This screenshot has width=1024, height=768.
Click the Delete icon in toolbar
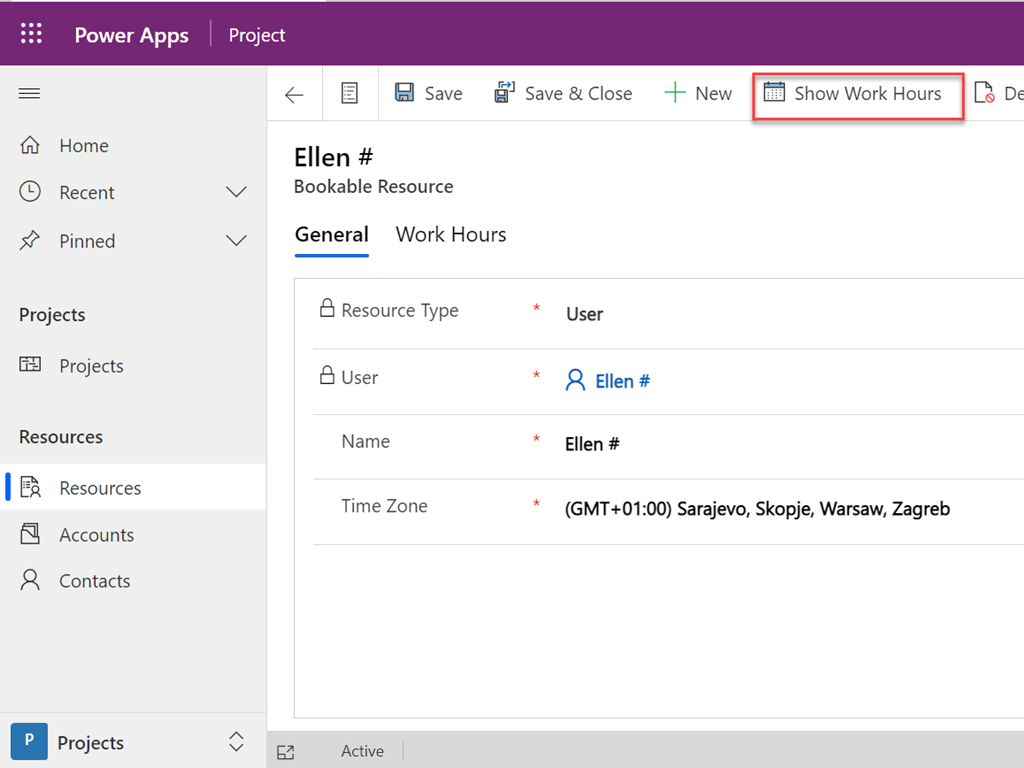985,94
